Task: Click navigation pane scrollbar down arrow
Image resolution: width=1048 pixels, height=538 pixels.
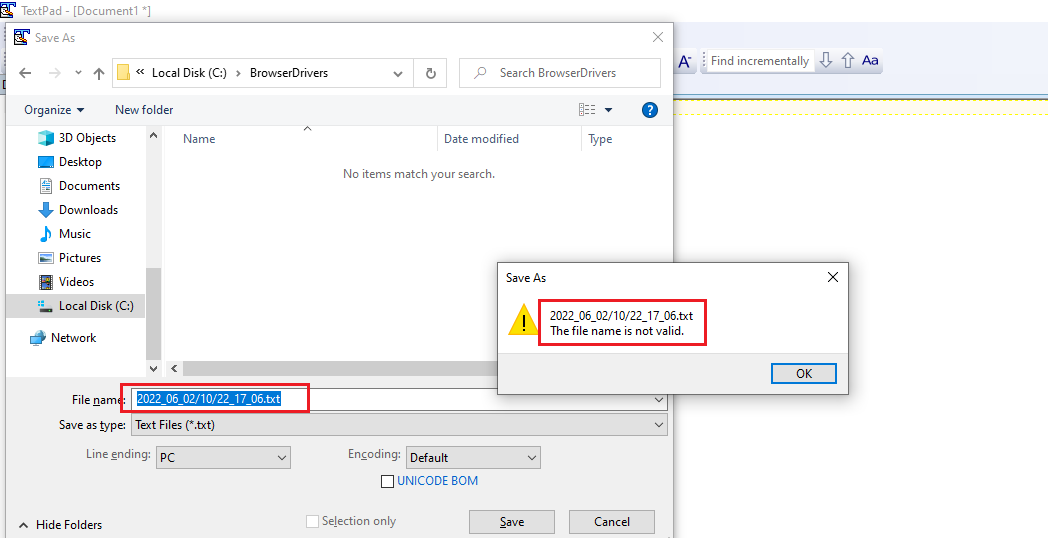Action: click(x=153, y=368)
